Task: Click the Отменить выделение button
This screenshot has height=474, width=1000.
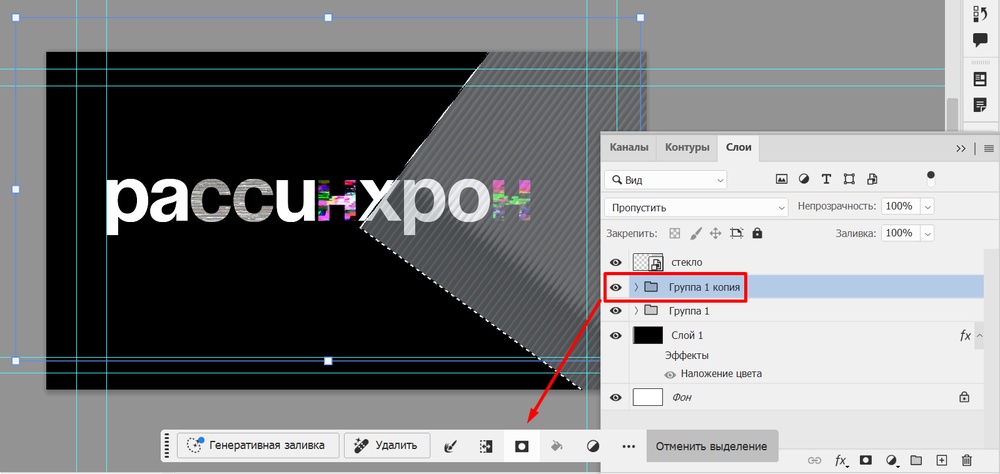Action: click(x=711, y=446)
